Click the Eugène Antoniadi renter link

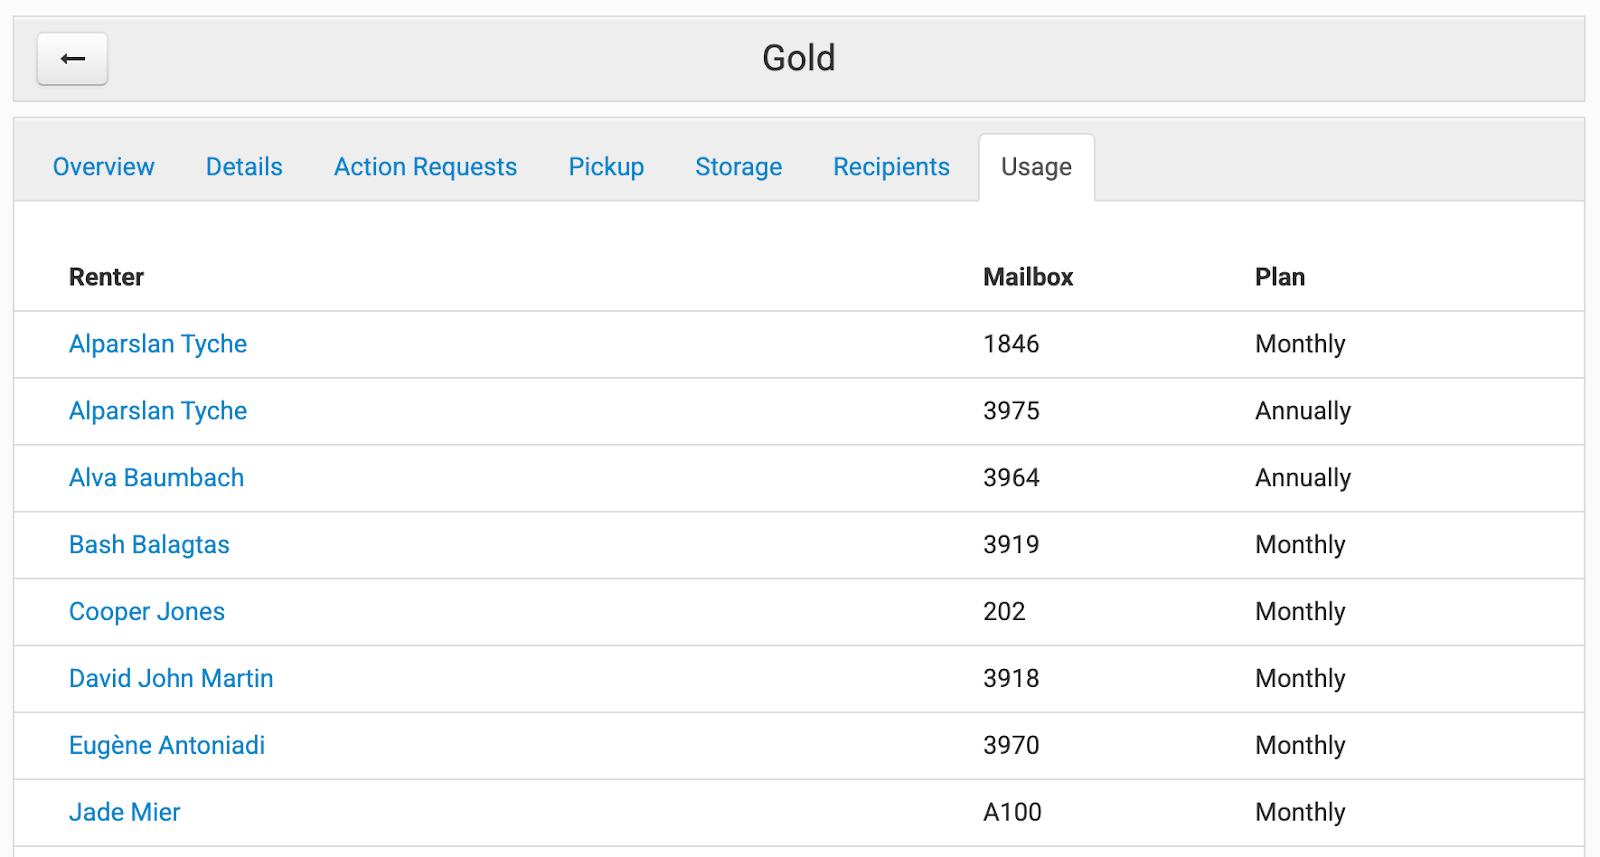[167, 746]
